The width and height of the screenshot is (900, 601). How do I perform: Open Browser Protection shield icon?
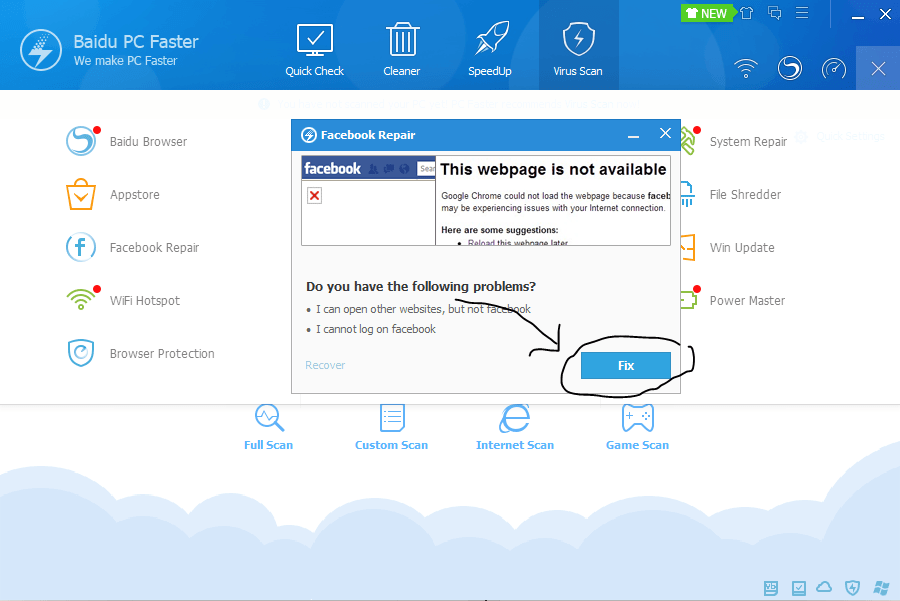point(81,353)
